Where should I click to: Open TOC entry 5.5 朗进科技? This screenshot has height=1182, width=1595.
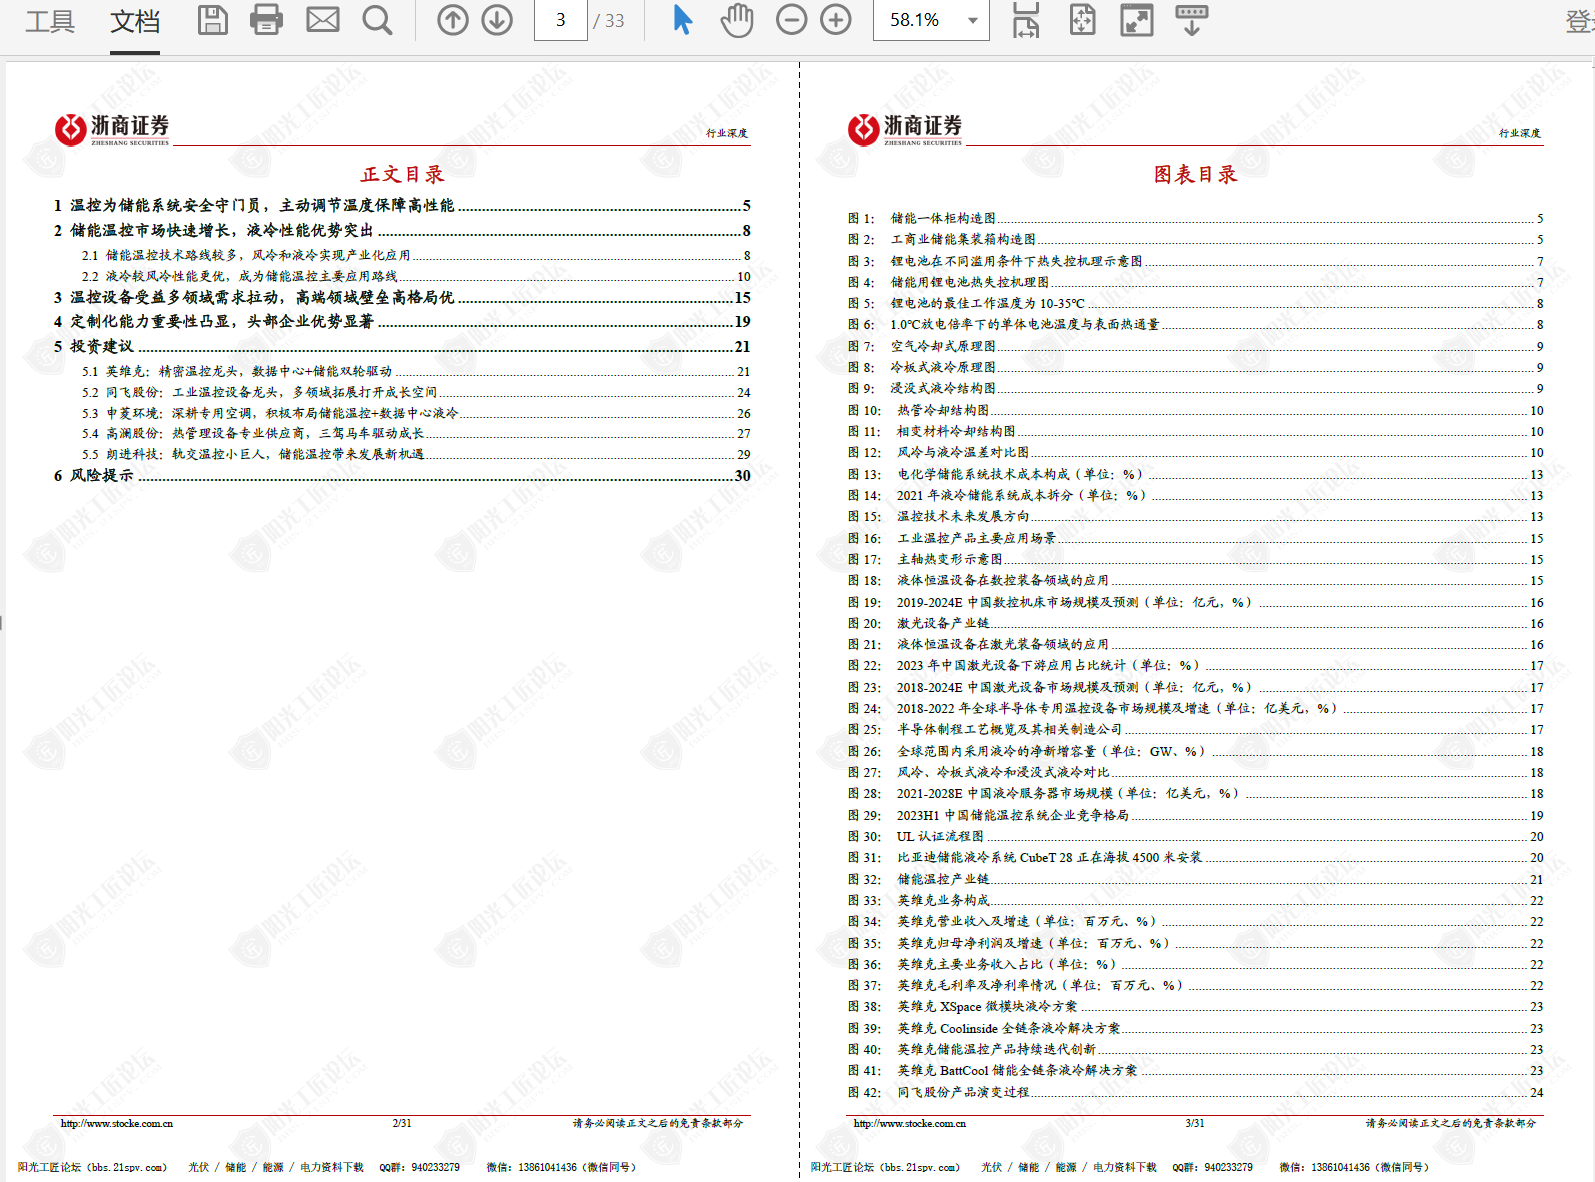(416, 454)
